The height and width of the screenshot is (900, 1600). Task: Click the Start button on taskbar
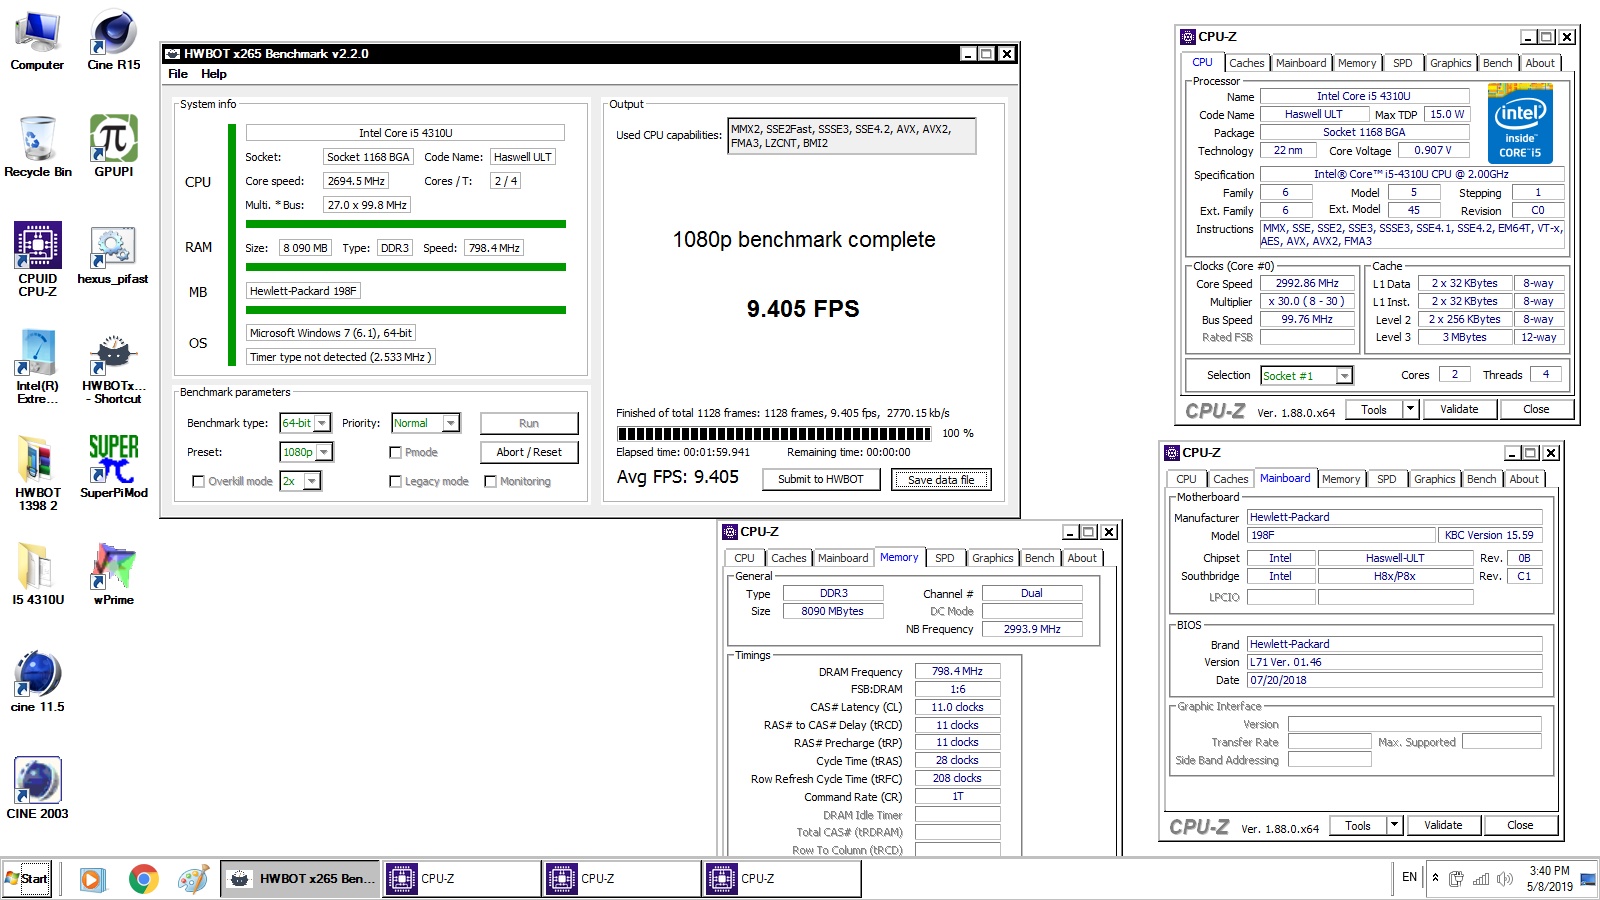(x=27, y=879)
